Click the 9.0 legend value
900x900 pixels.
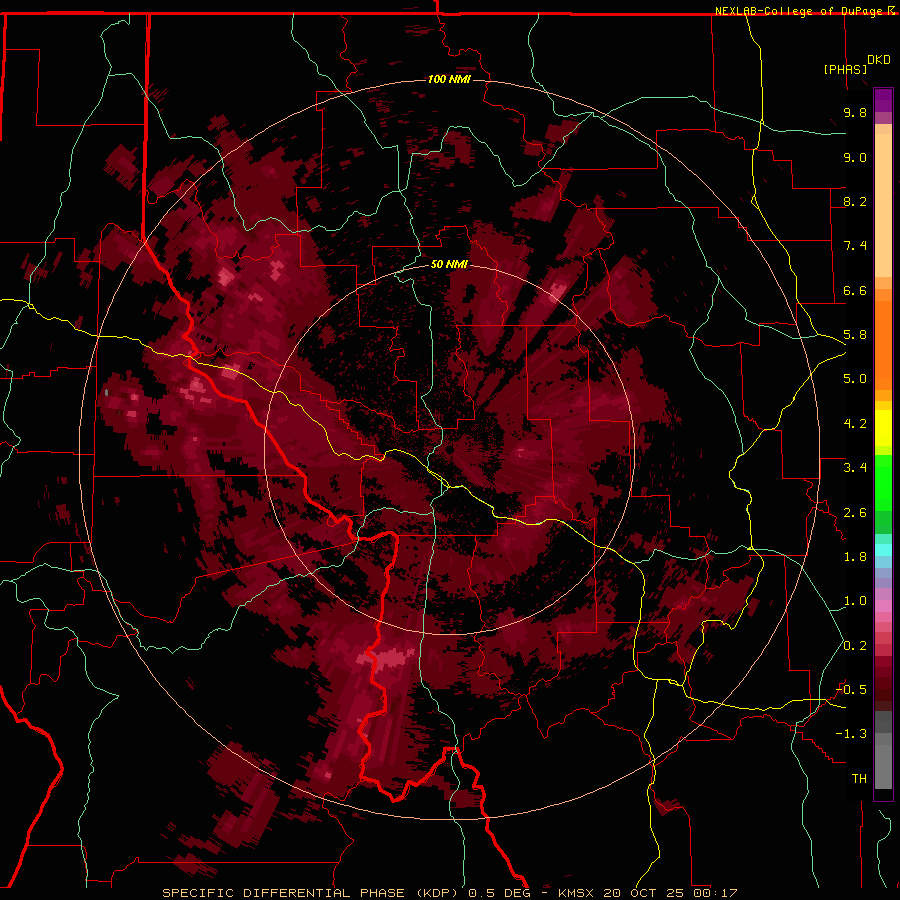pyautogui.click(x=855, y=157)
